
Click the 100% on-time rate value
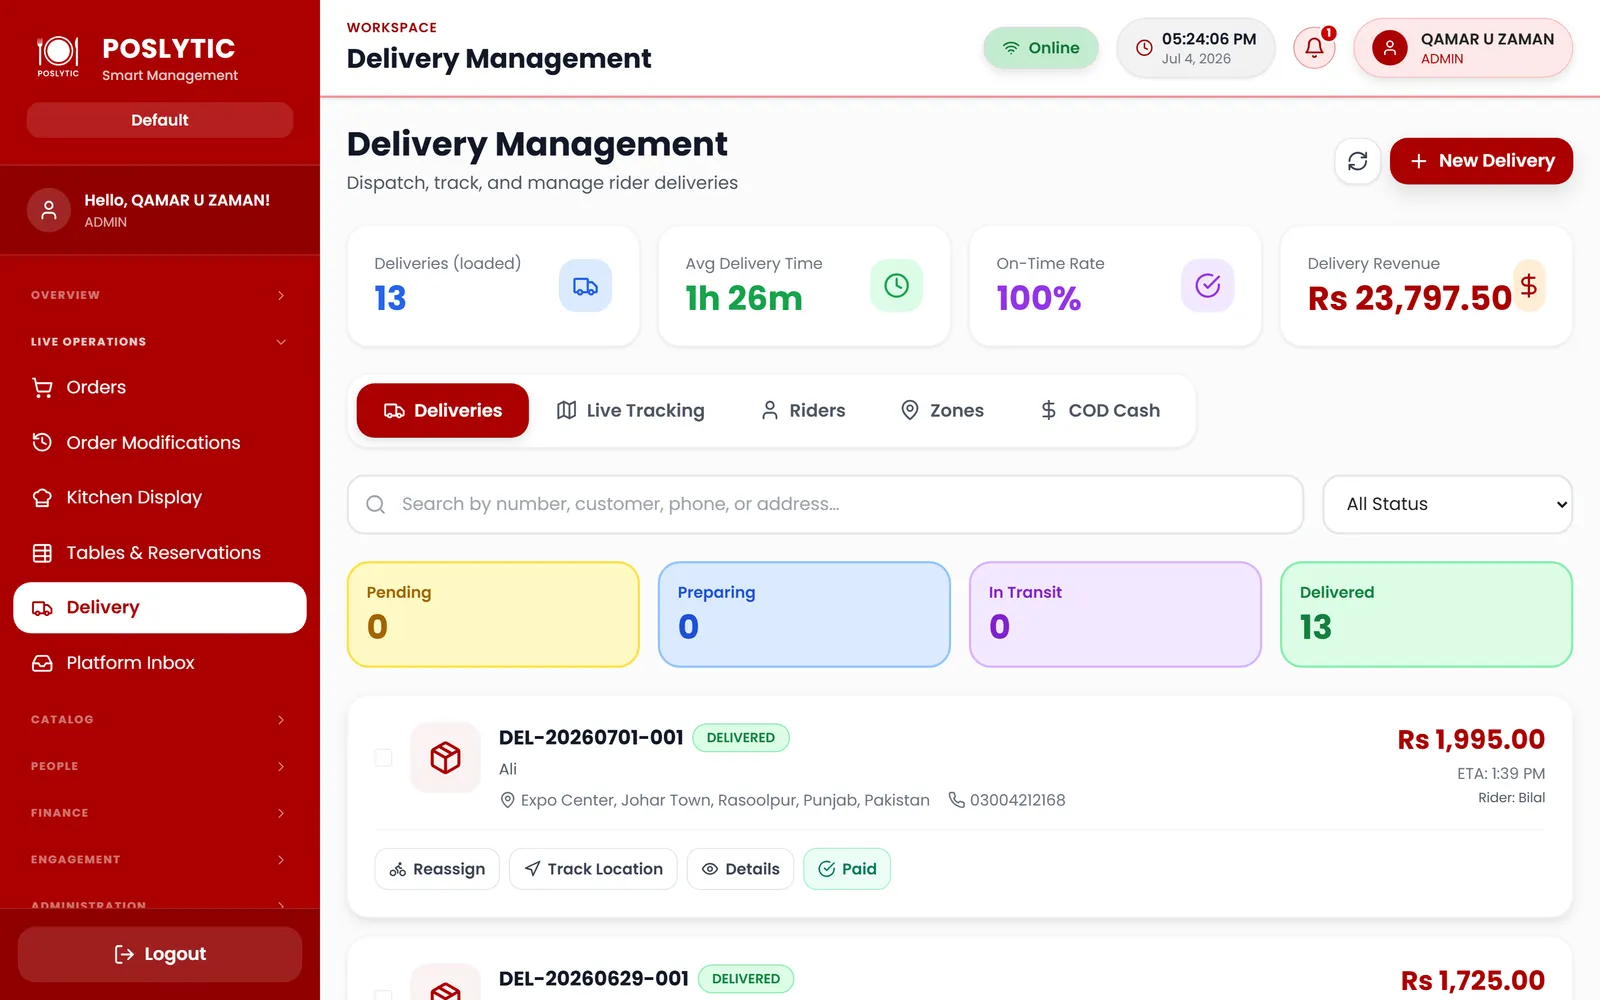click(x=1039, y=298)
